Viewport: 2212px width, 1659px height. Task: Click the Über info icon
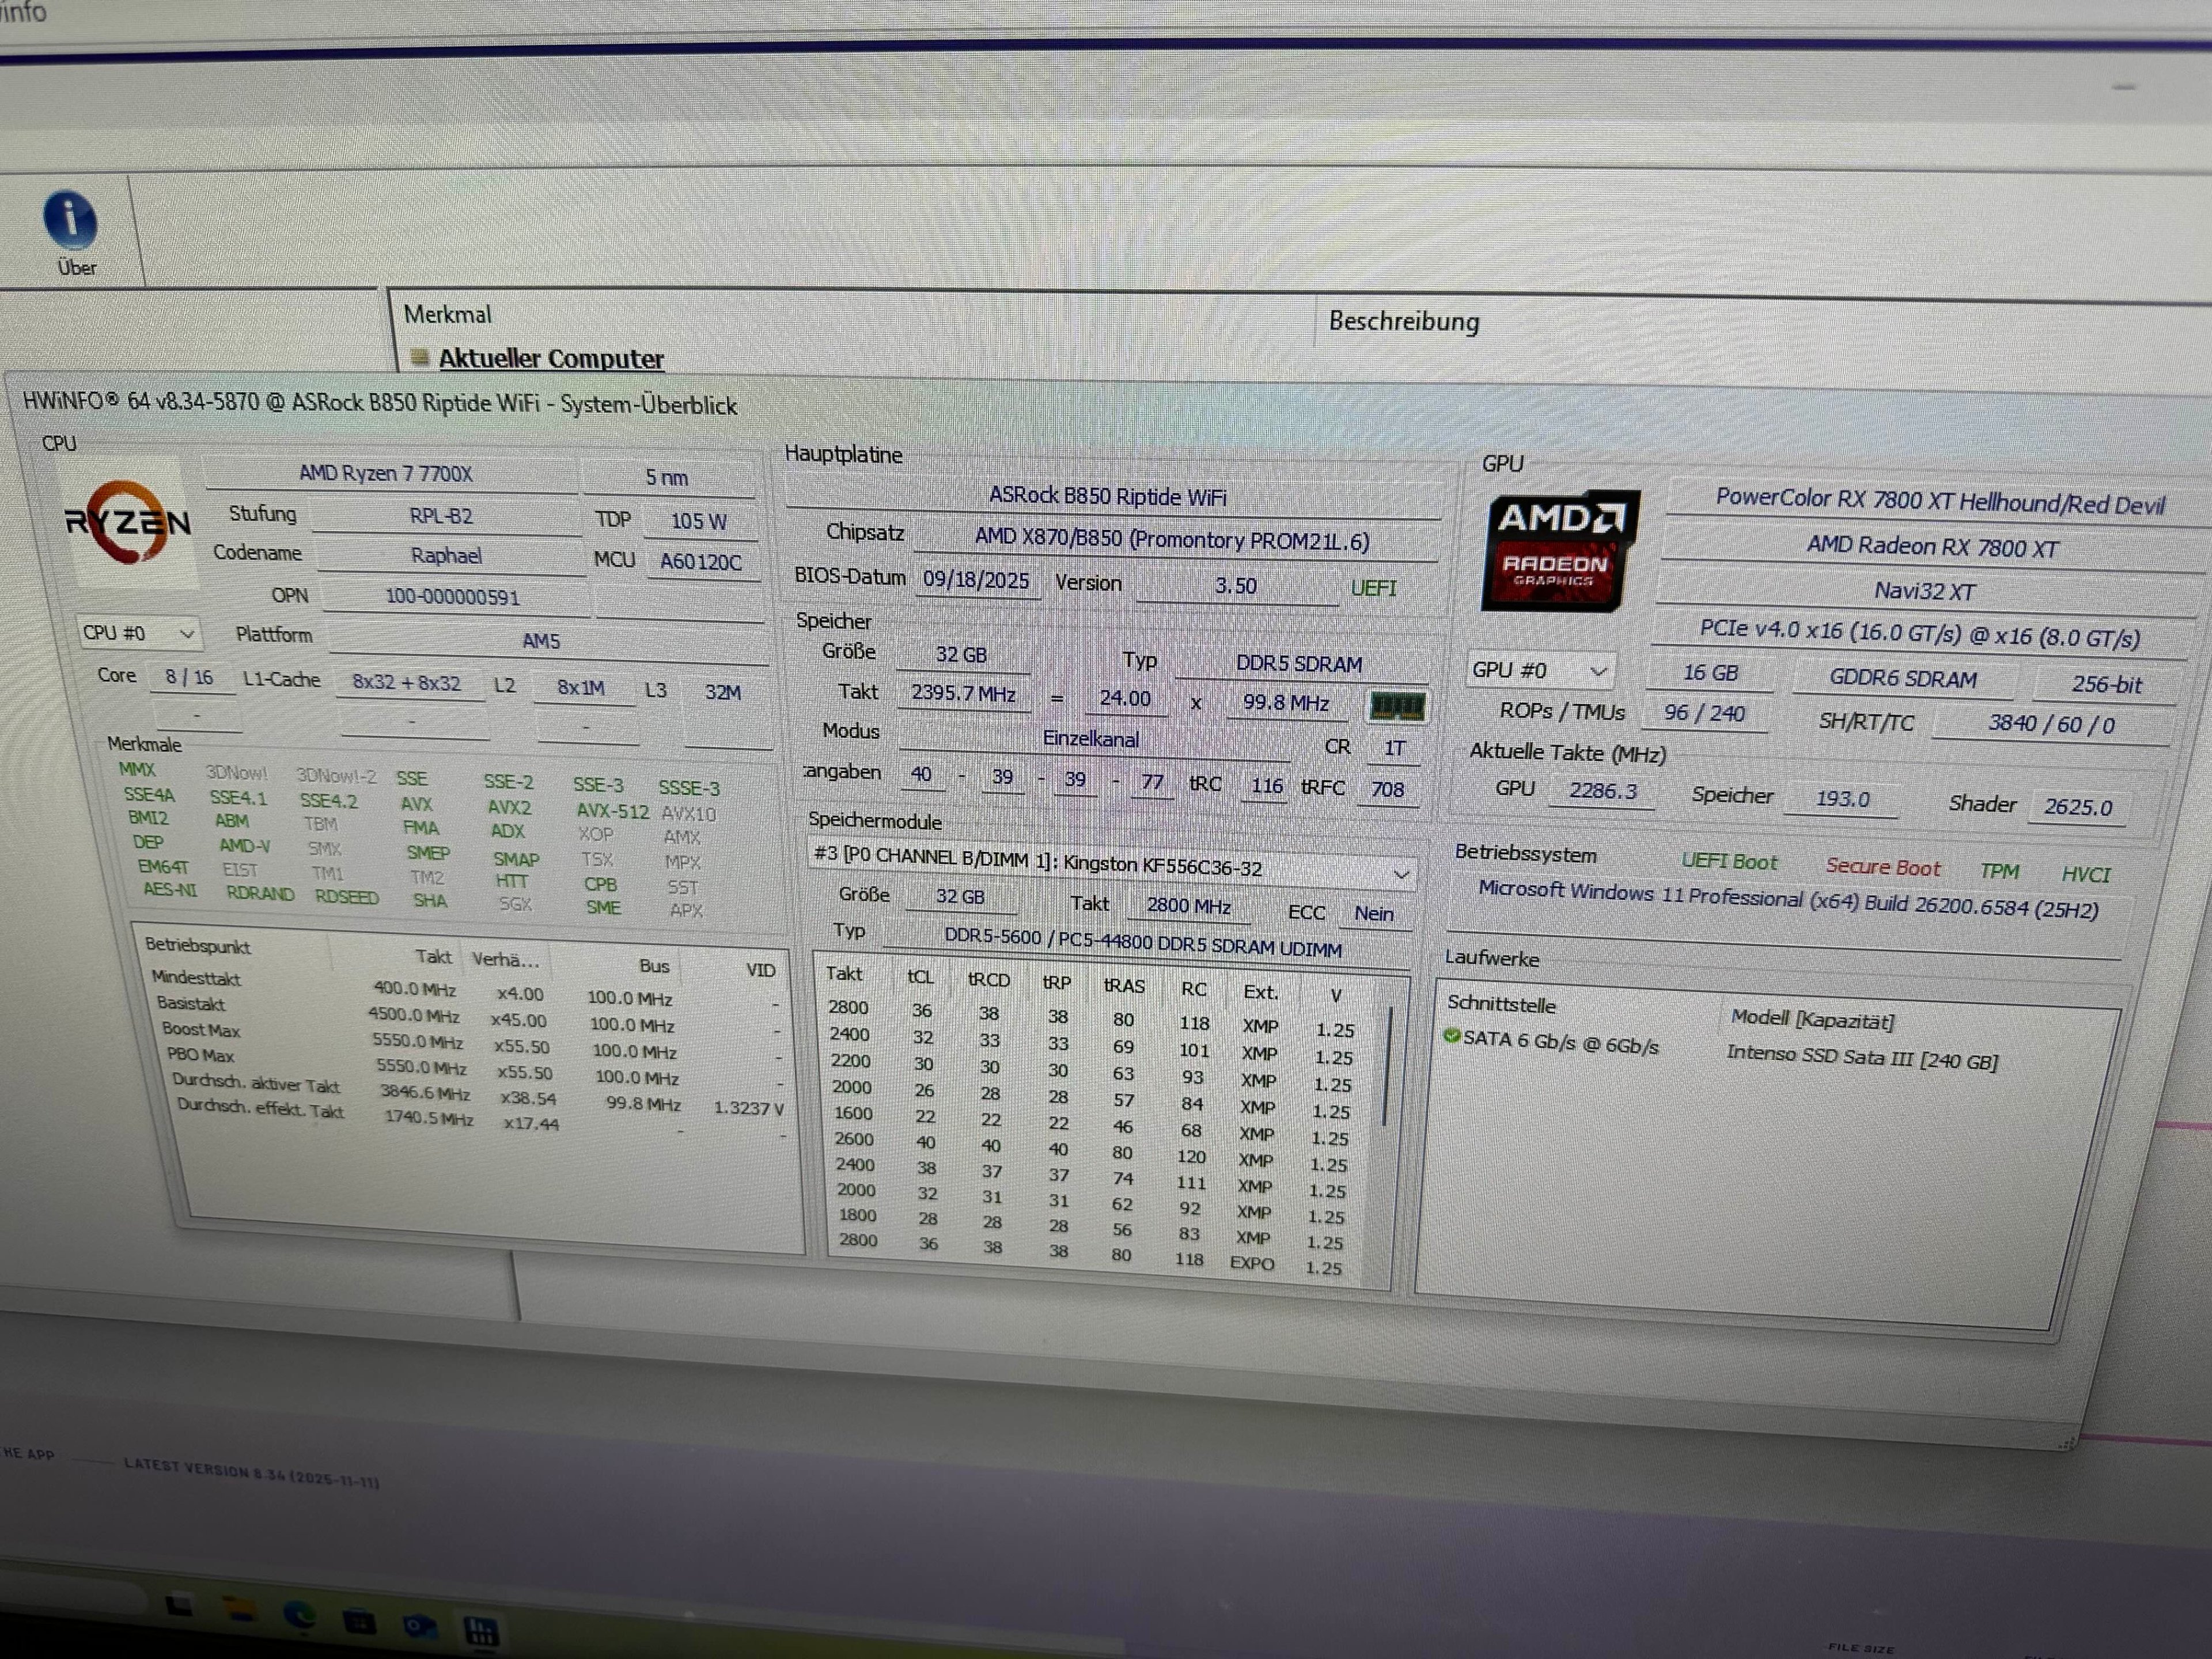point(70,219)
